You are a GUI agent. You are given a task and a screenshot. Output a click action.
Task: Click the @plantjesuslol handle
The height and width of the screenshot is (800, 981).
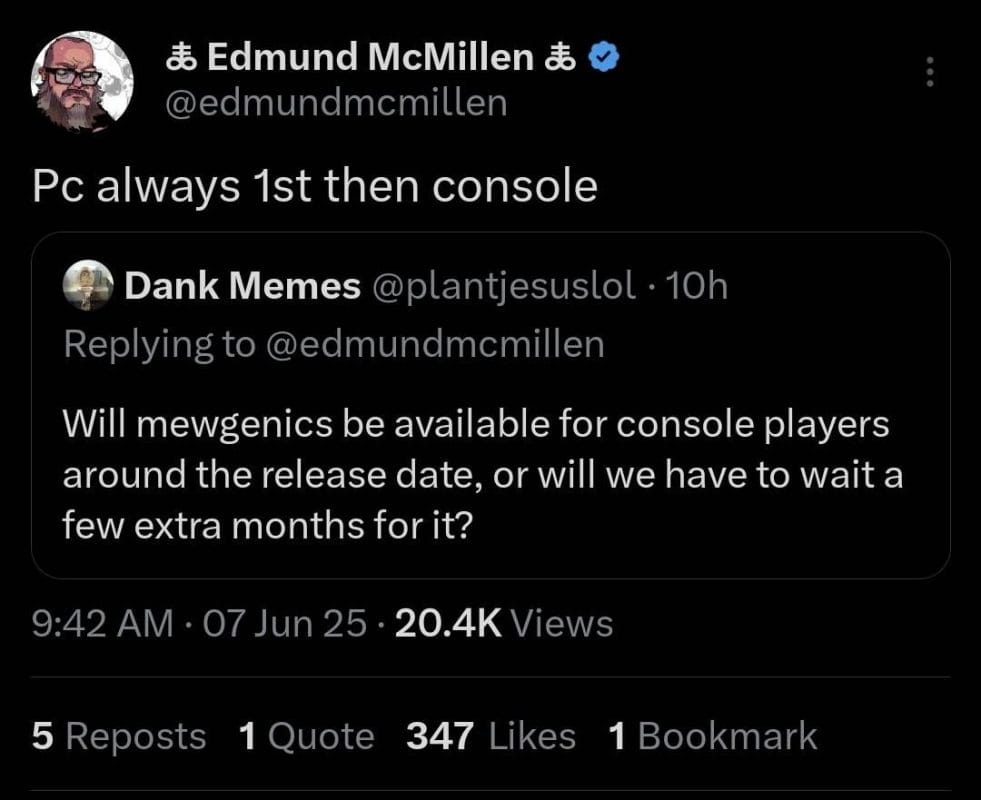(503, 288)
